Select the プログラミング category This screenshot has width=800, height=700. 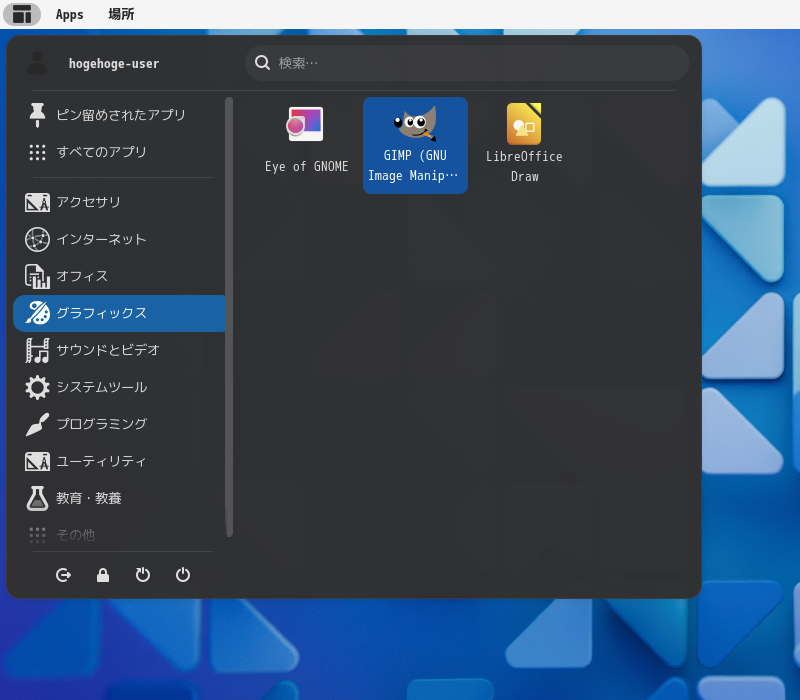[x=119, y=424]
